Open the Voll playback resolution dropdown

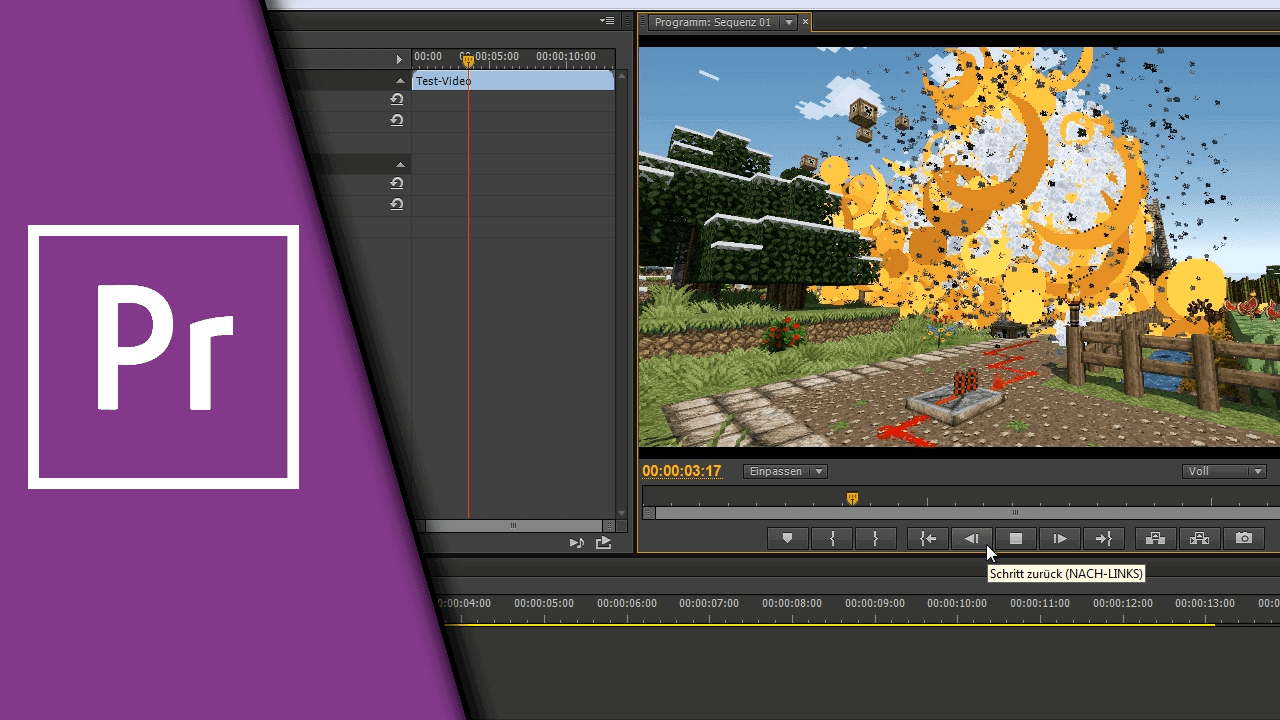[1224, 471]
